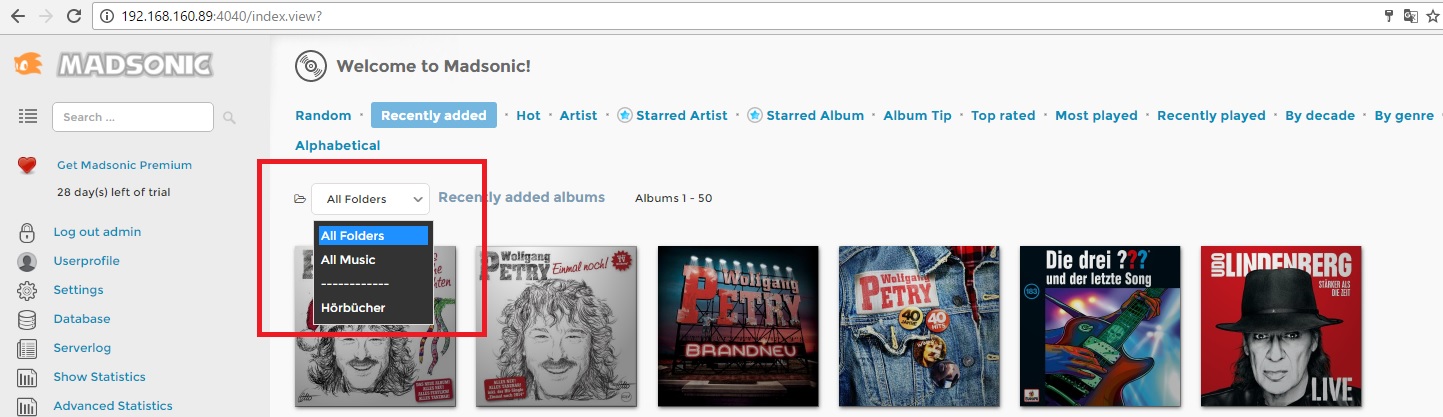The height and width of the screenshot is (417, 1443).
Task: Click the sidebar list menu icon
Action: (x=28, y=117)
